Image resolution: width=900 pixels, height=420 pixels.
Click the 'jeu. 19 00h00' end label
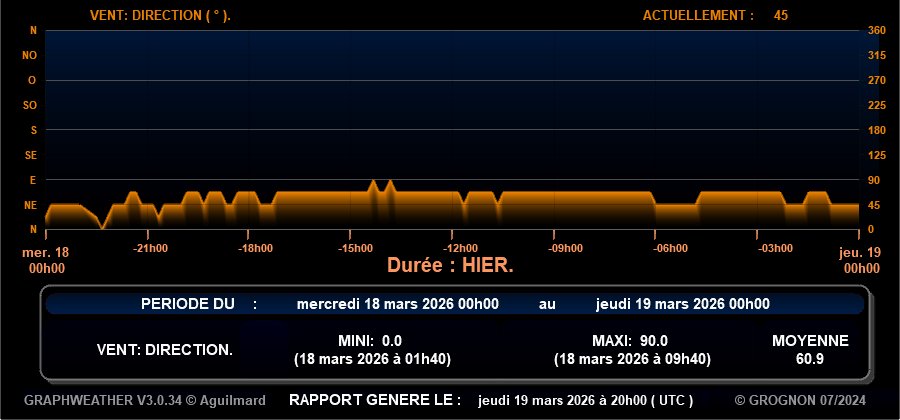[859, 260]
